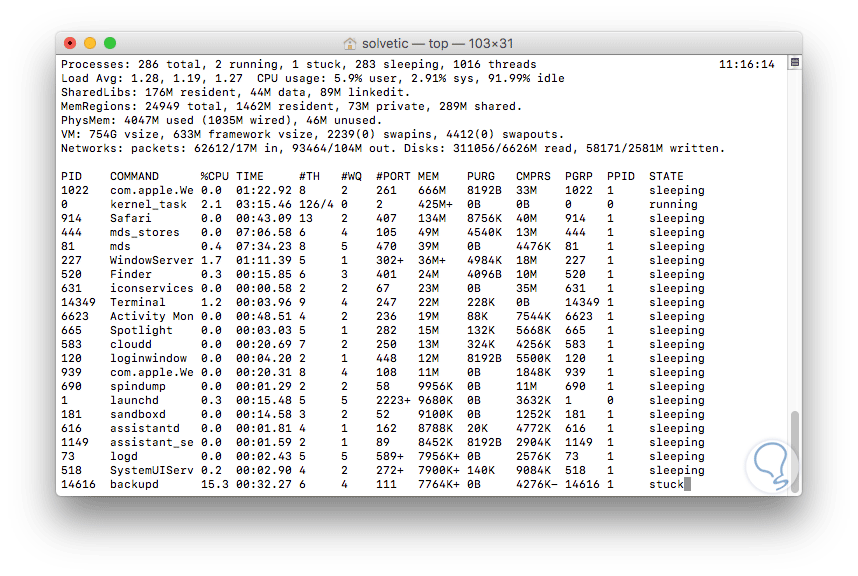Click the sandboxd process name

[x=137, y=414]
